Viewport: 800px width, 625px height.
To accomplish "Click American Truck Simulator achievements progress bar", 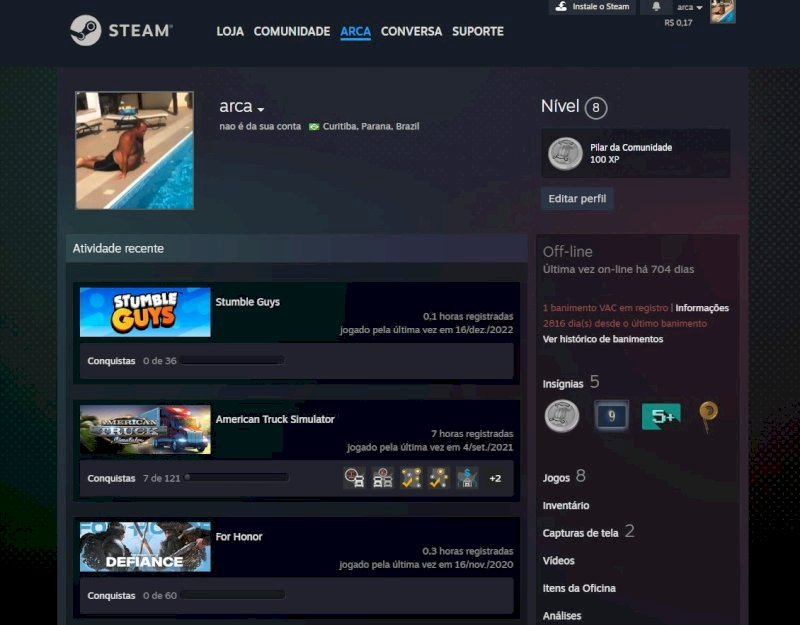I will 236,478.
